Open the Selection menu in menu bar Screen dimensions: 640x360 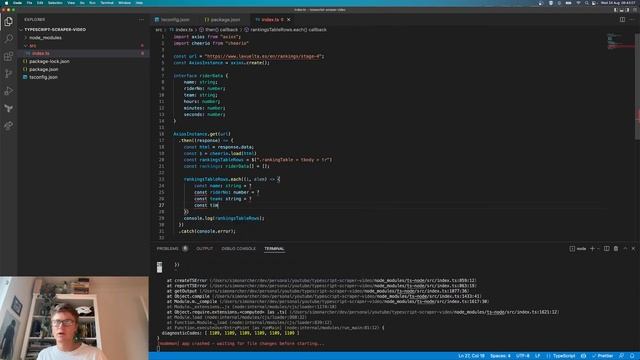pyautogui.click(x=55, y=3)
